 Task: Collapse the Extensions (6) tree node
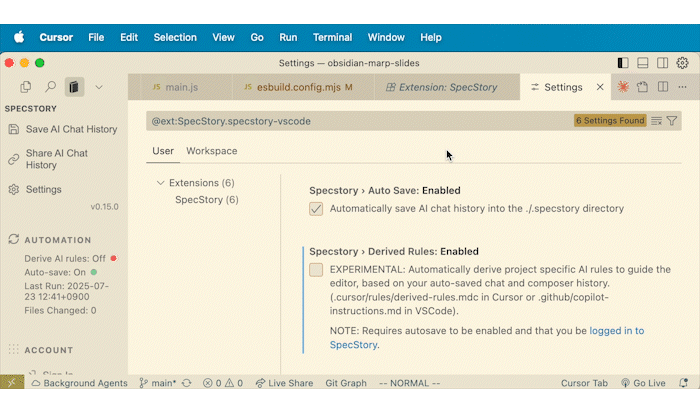[160, 183]
